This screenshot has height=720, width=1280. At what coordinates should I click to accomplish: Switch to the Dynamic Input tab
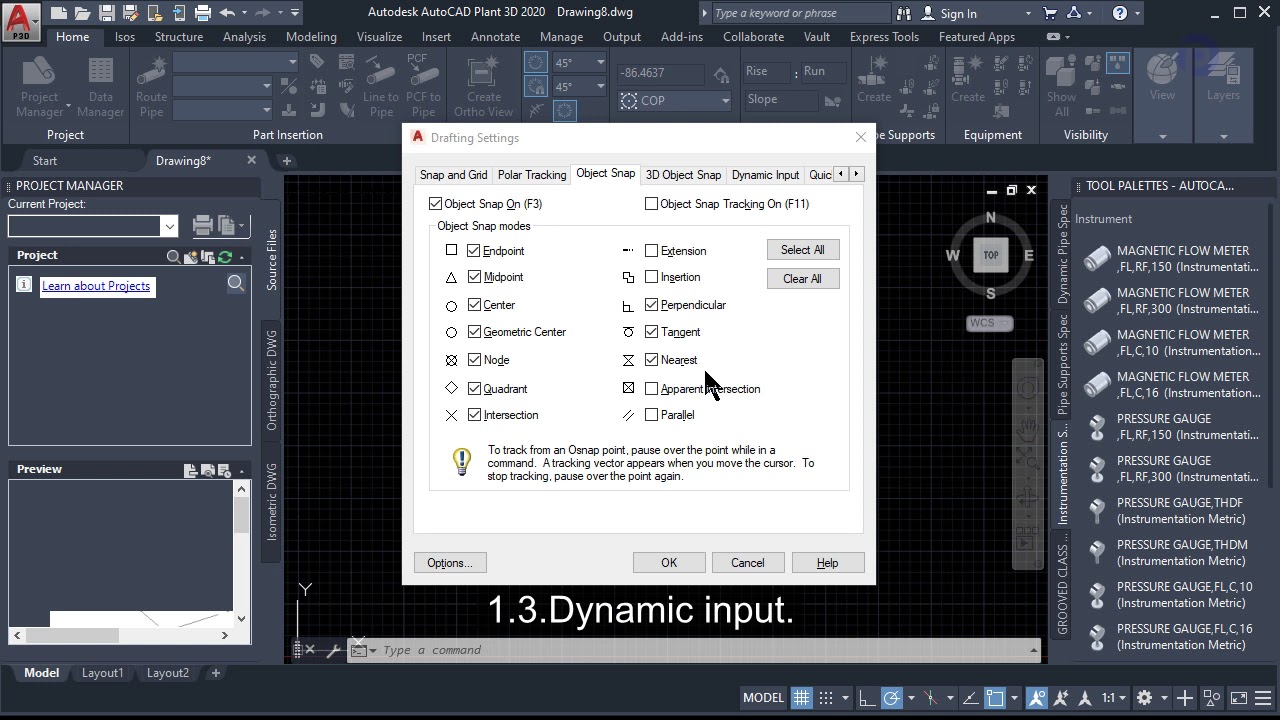[x=765, y=175]
